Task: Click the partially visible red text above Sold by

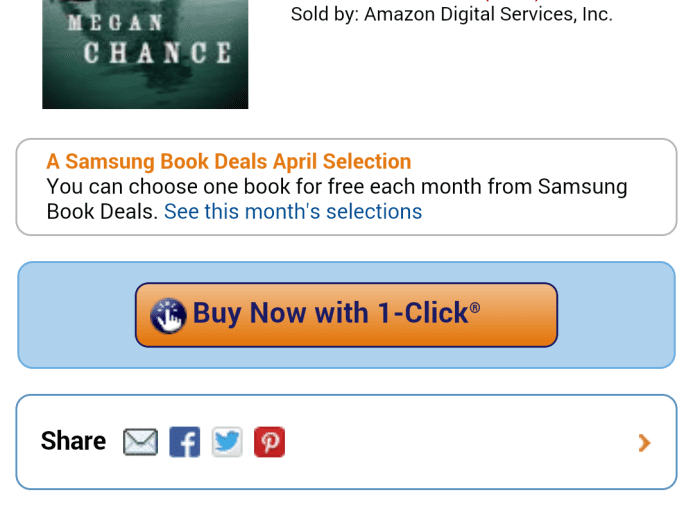Action: click(x=512, y=1)
